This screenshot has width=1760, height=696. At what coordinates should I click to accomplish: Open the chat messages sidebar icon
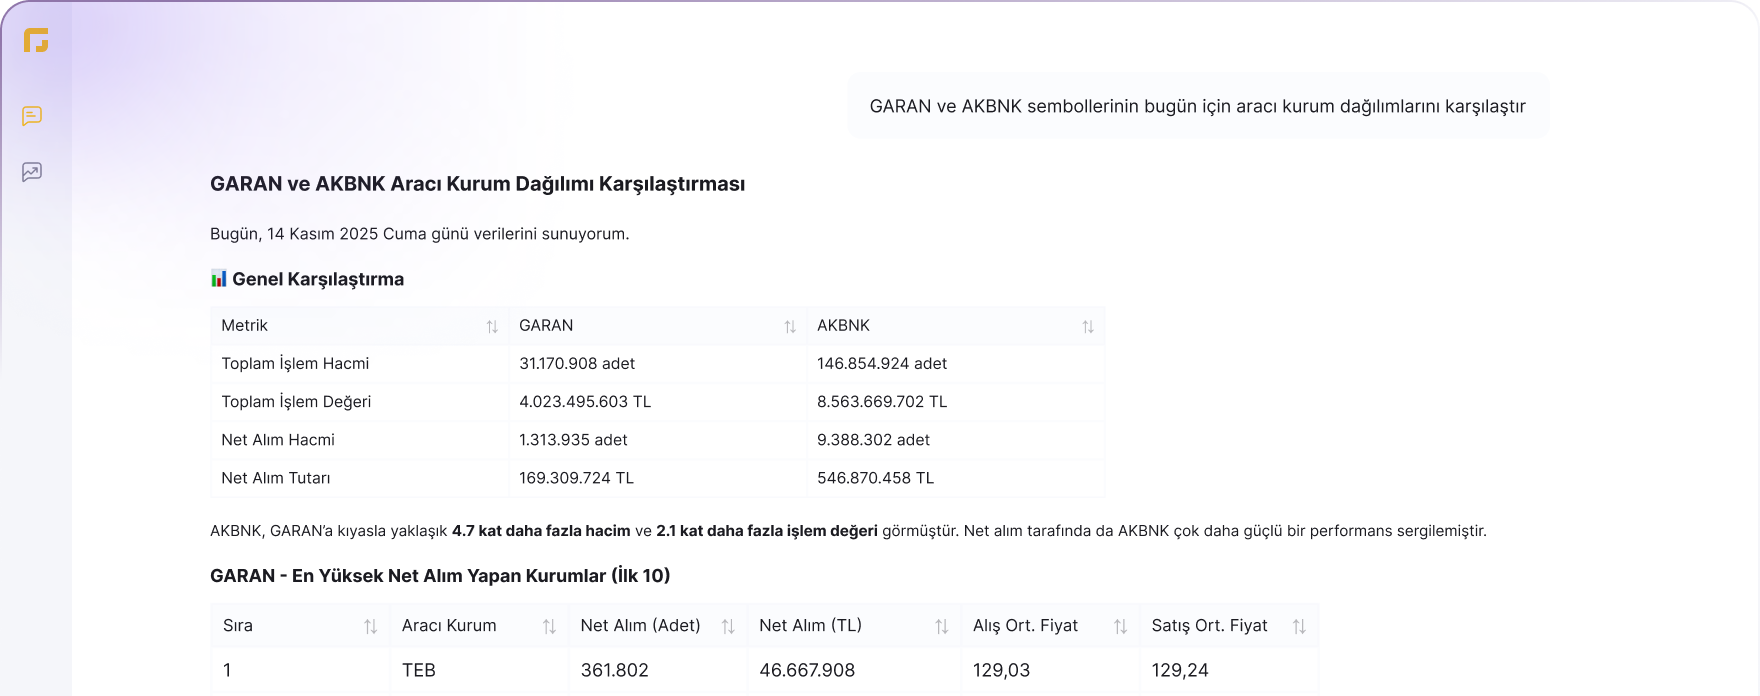tap(32, 116)
